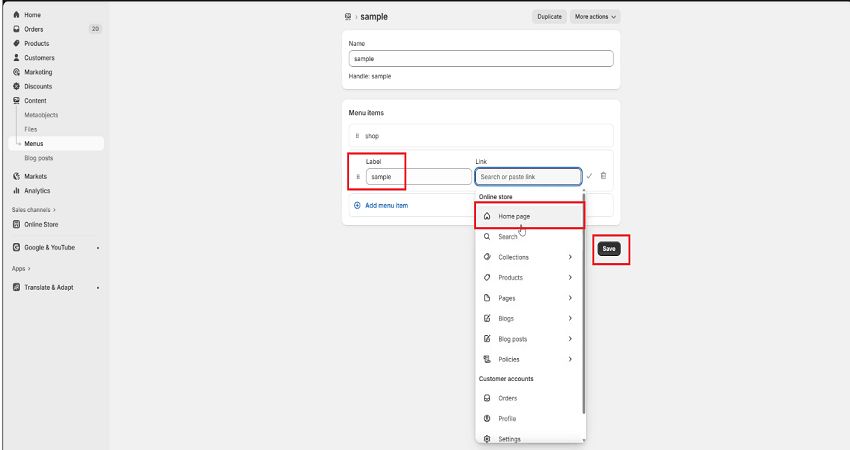Image resolution: width=850 pixels, height=450 pixels.
Task: Open Discounts section
Action: [x=38, y=86]
